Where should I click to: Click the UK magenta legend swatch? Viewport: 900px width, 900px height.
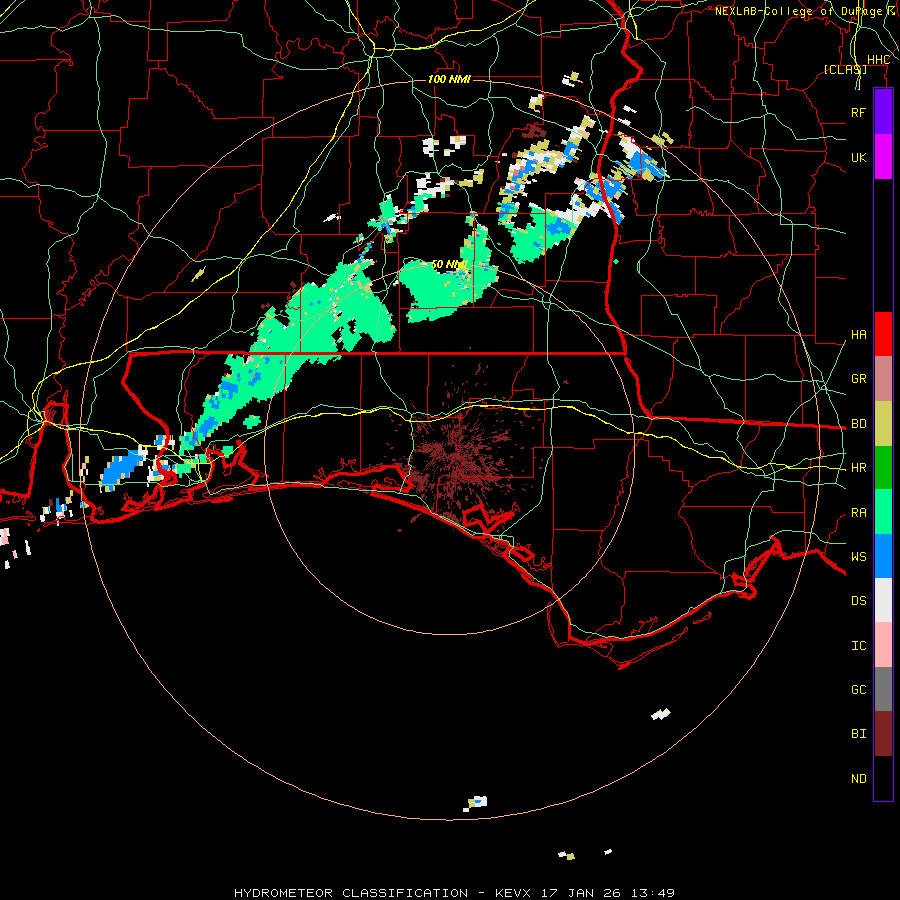click(x=883, y=157)
